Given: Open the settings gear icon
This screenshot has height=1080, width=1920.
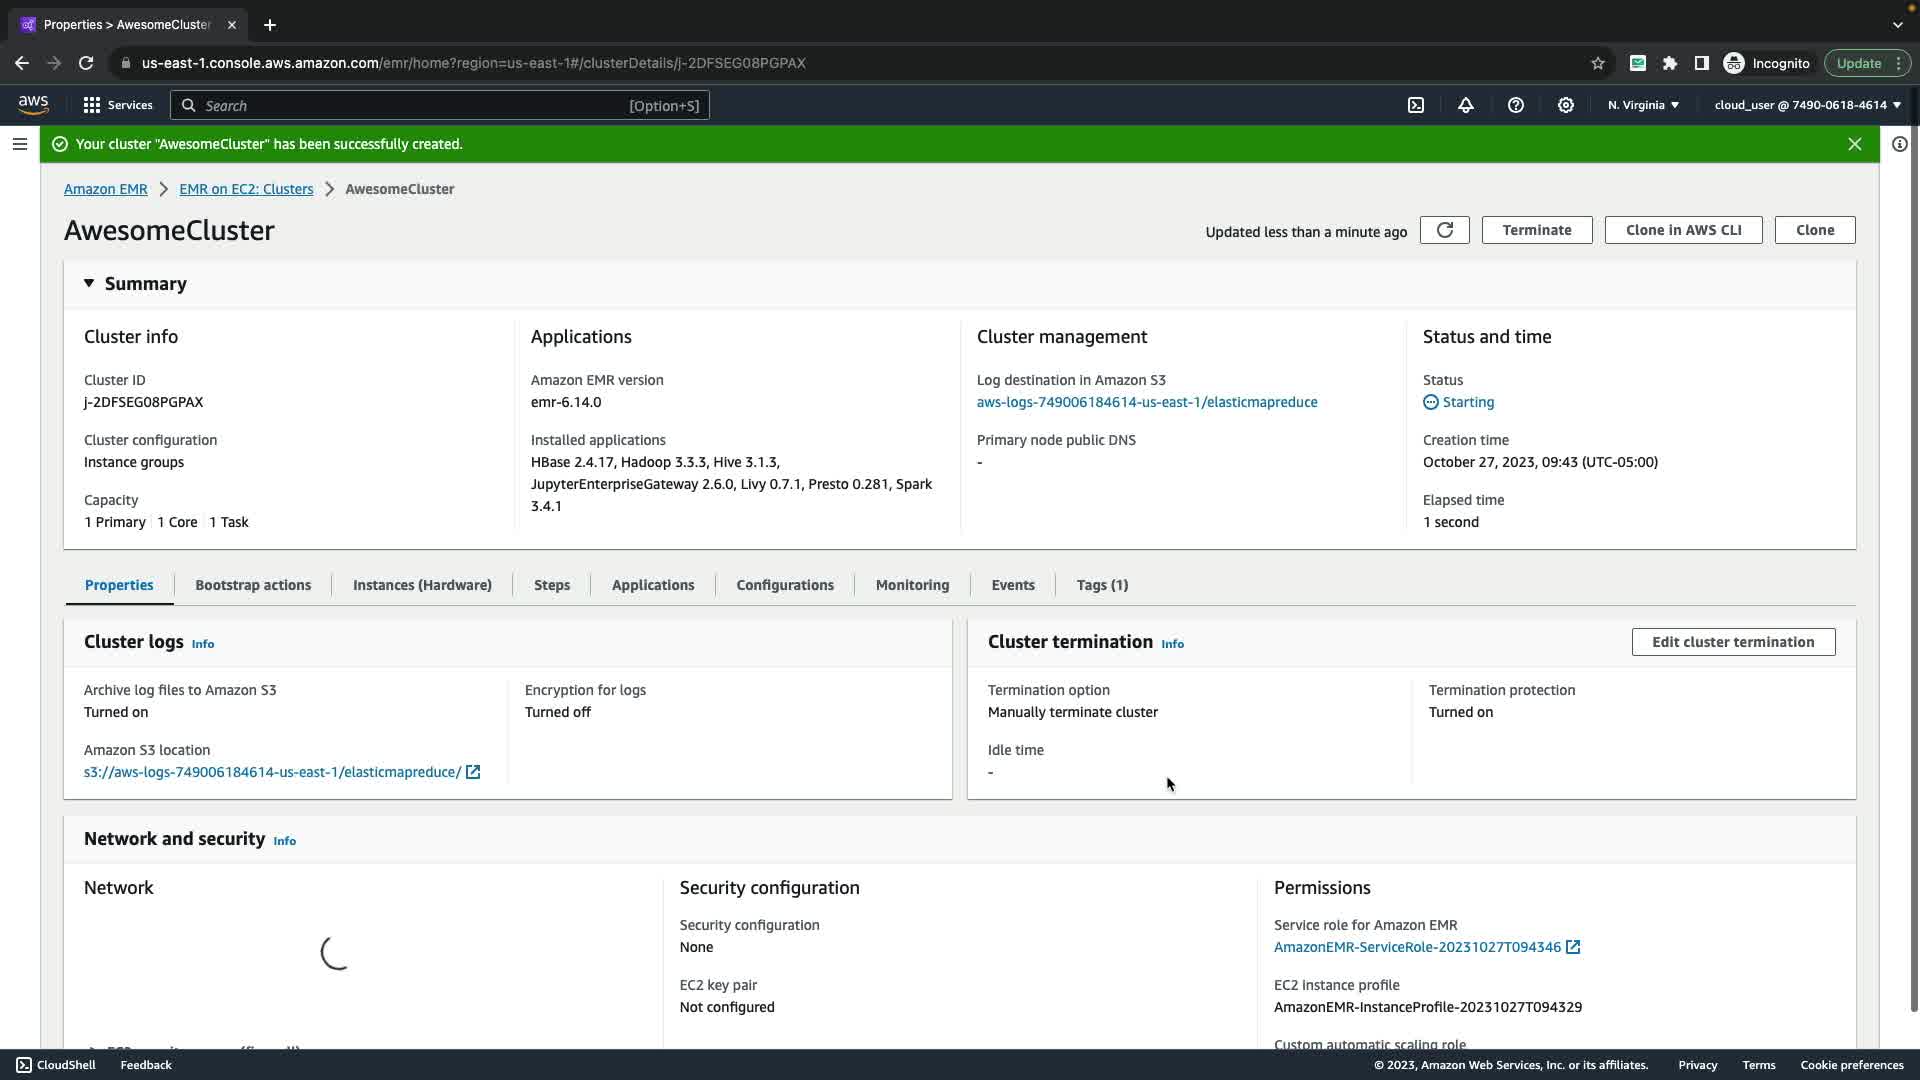Looking at the screenshot, I should (1566, 105).
